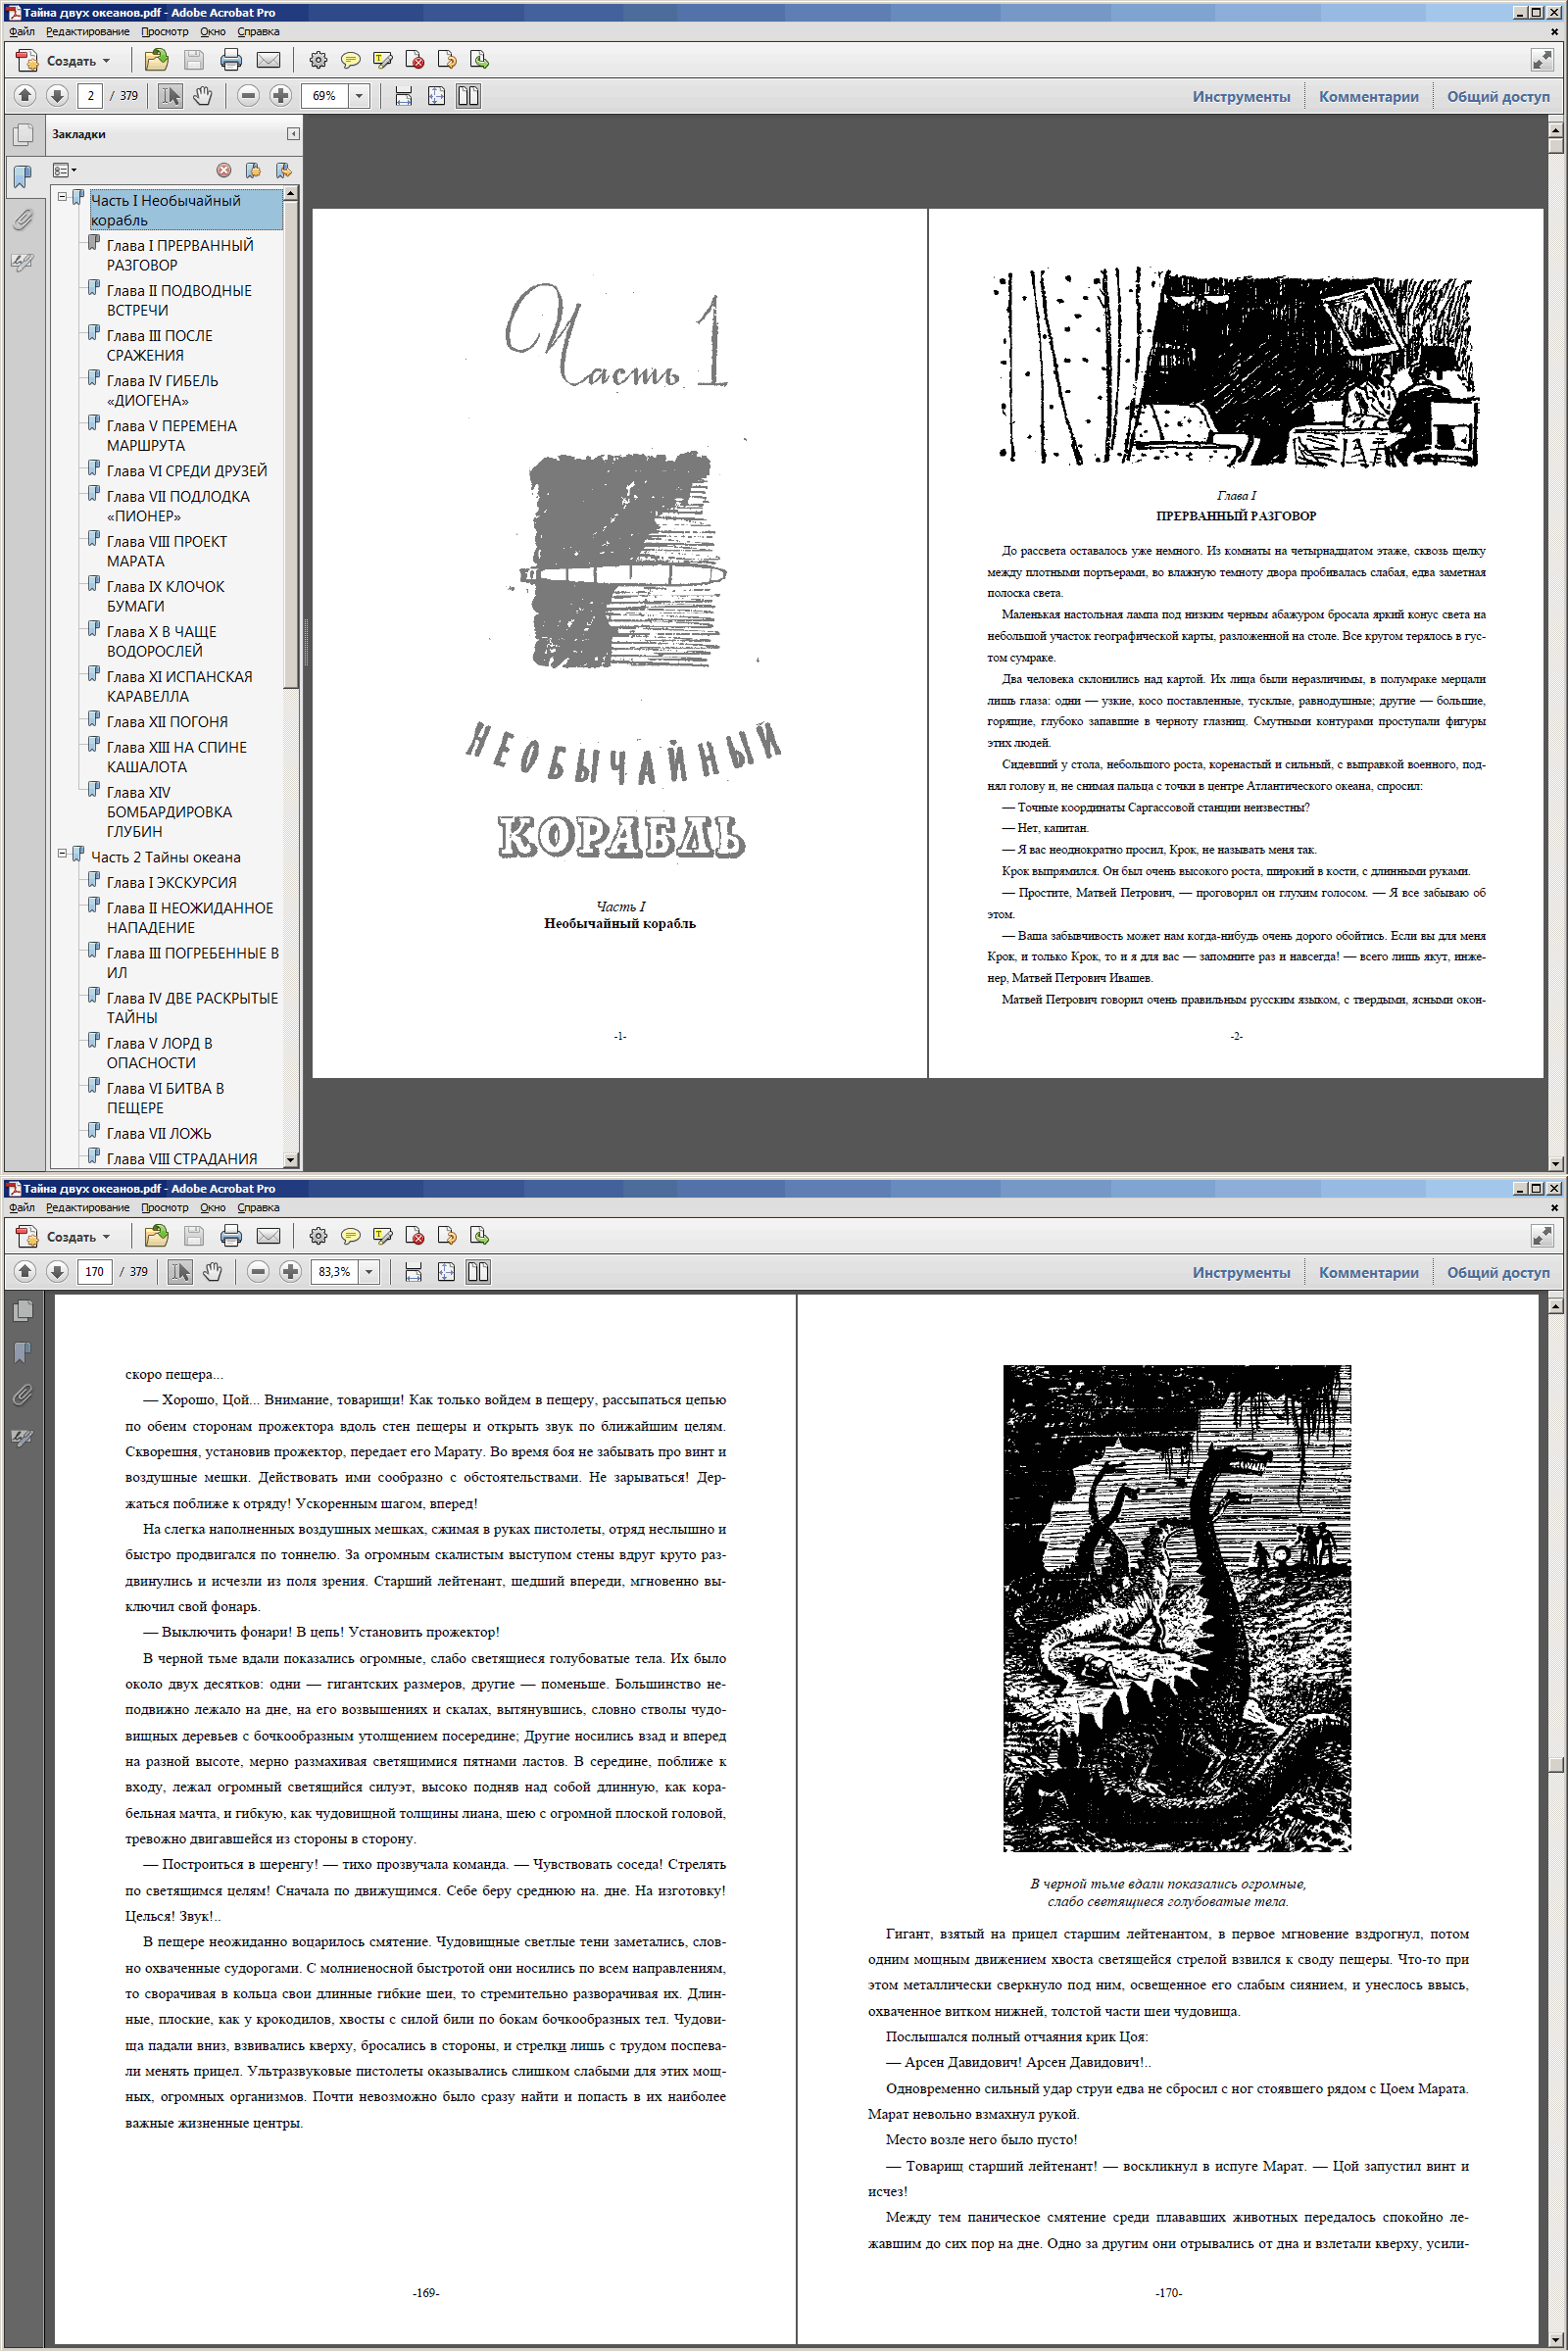Toggle two-page view in the top window
Image resolution: width=1568 pixels, height=2352 pixels.
pos(468,95)
